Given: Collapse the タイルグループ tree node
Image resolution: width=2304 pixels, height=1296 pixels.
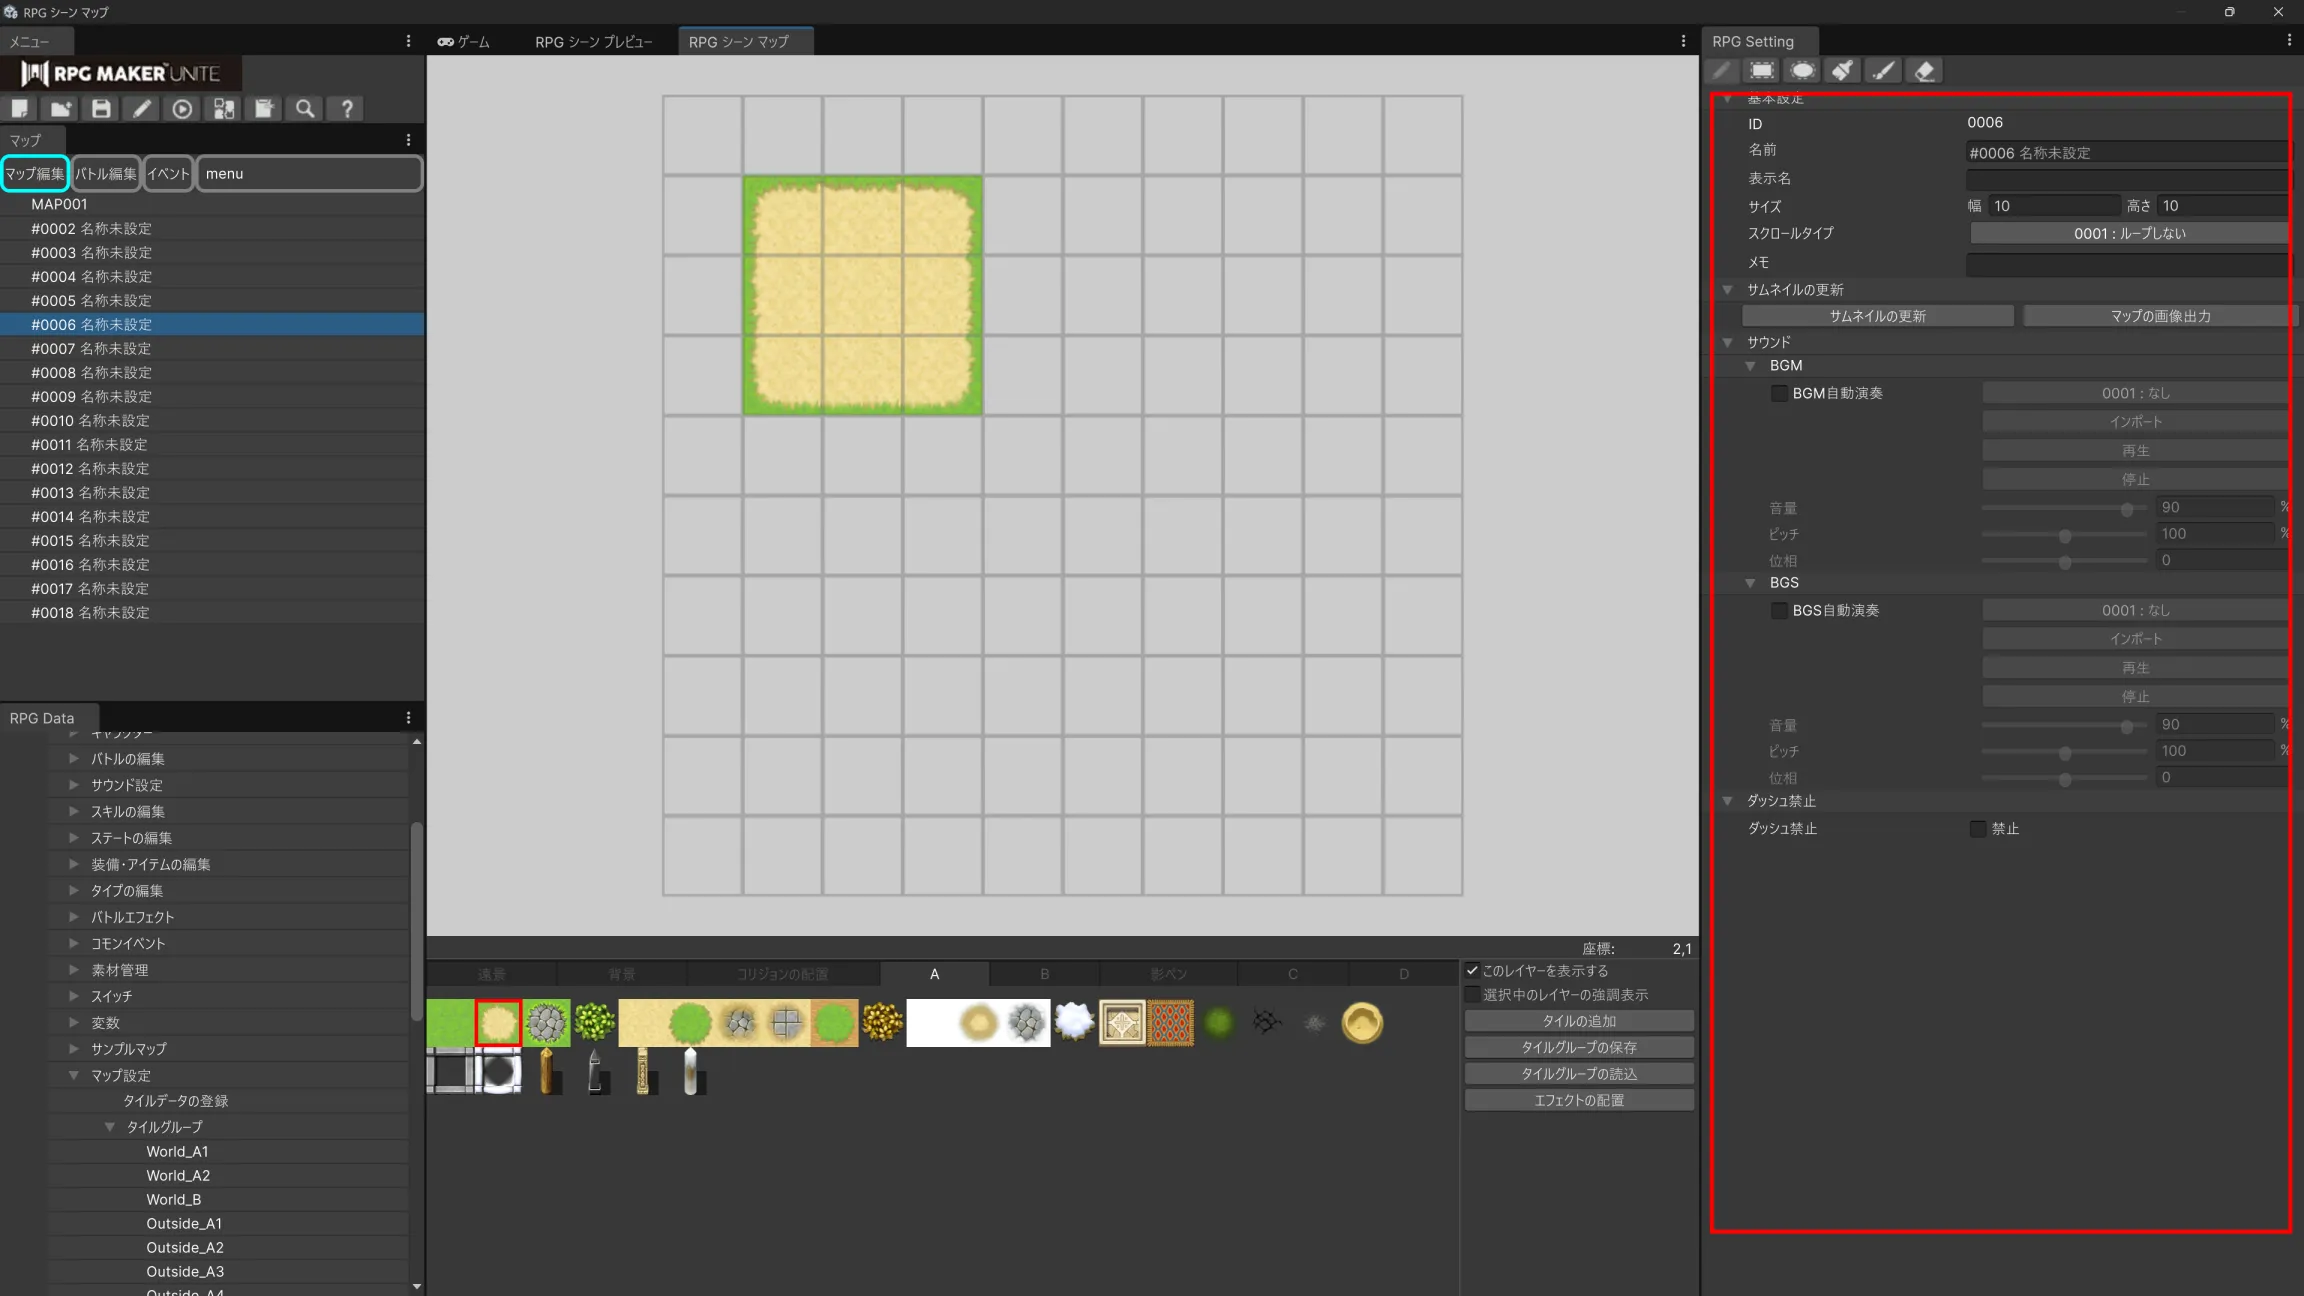Looking at the screenshot, I should point(110,1127).
